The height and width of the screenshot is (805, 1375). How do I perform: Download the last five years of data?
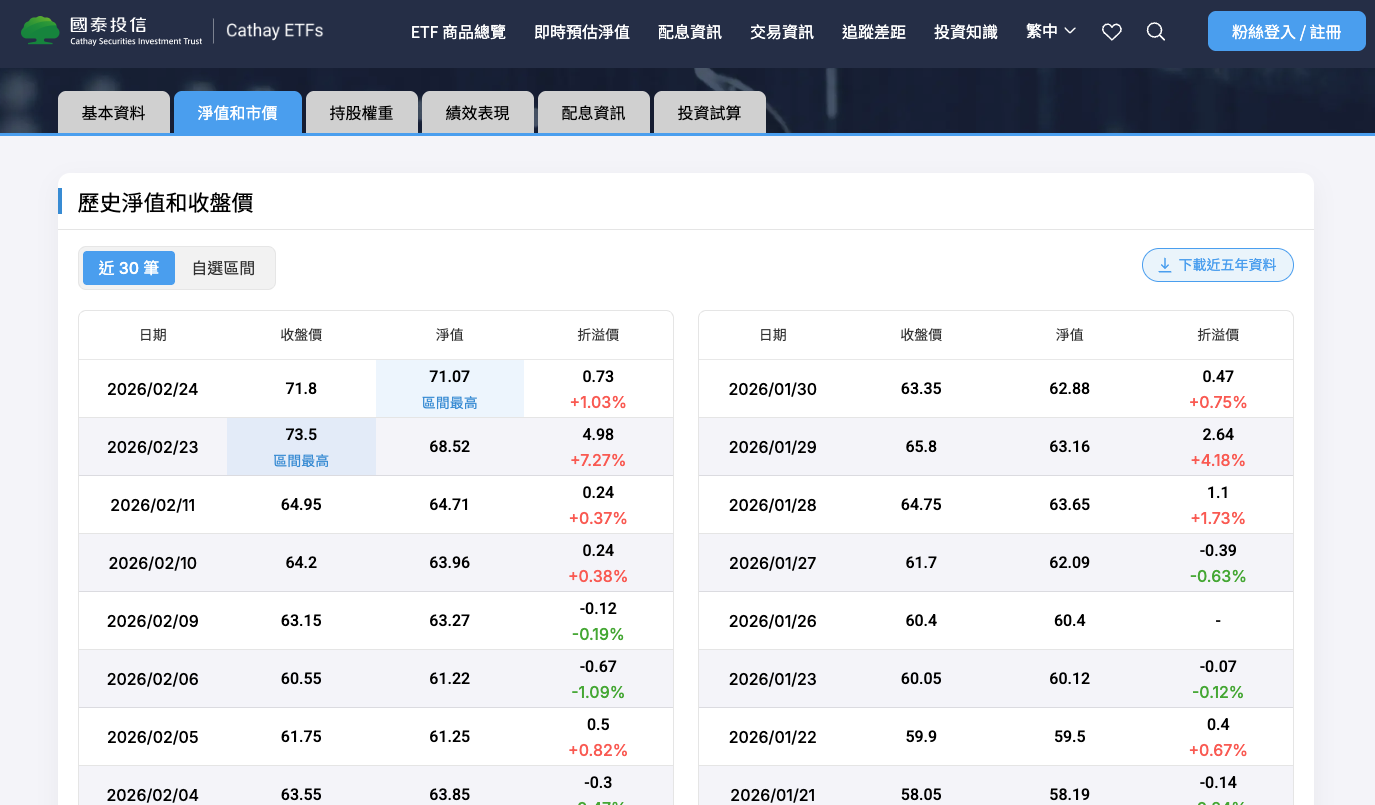[x=1217, y=265]
